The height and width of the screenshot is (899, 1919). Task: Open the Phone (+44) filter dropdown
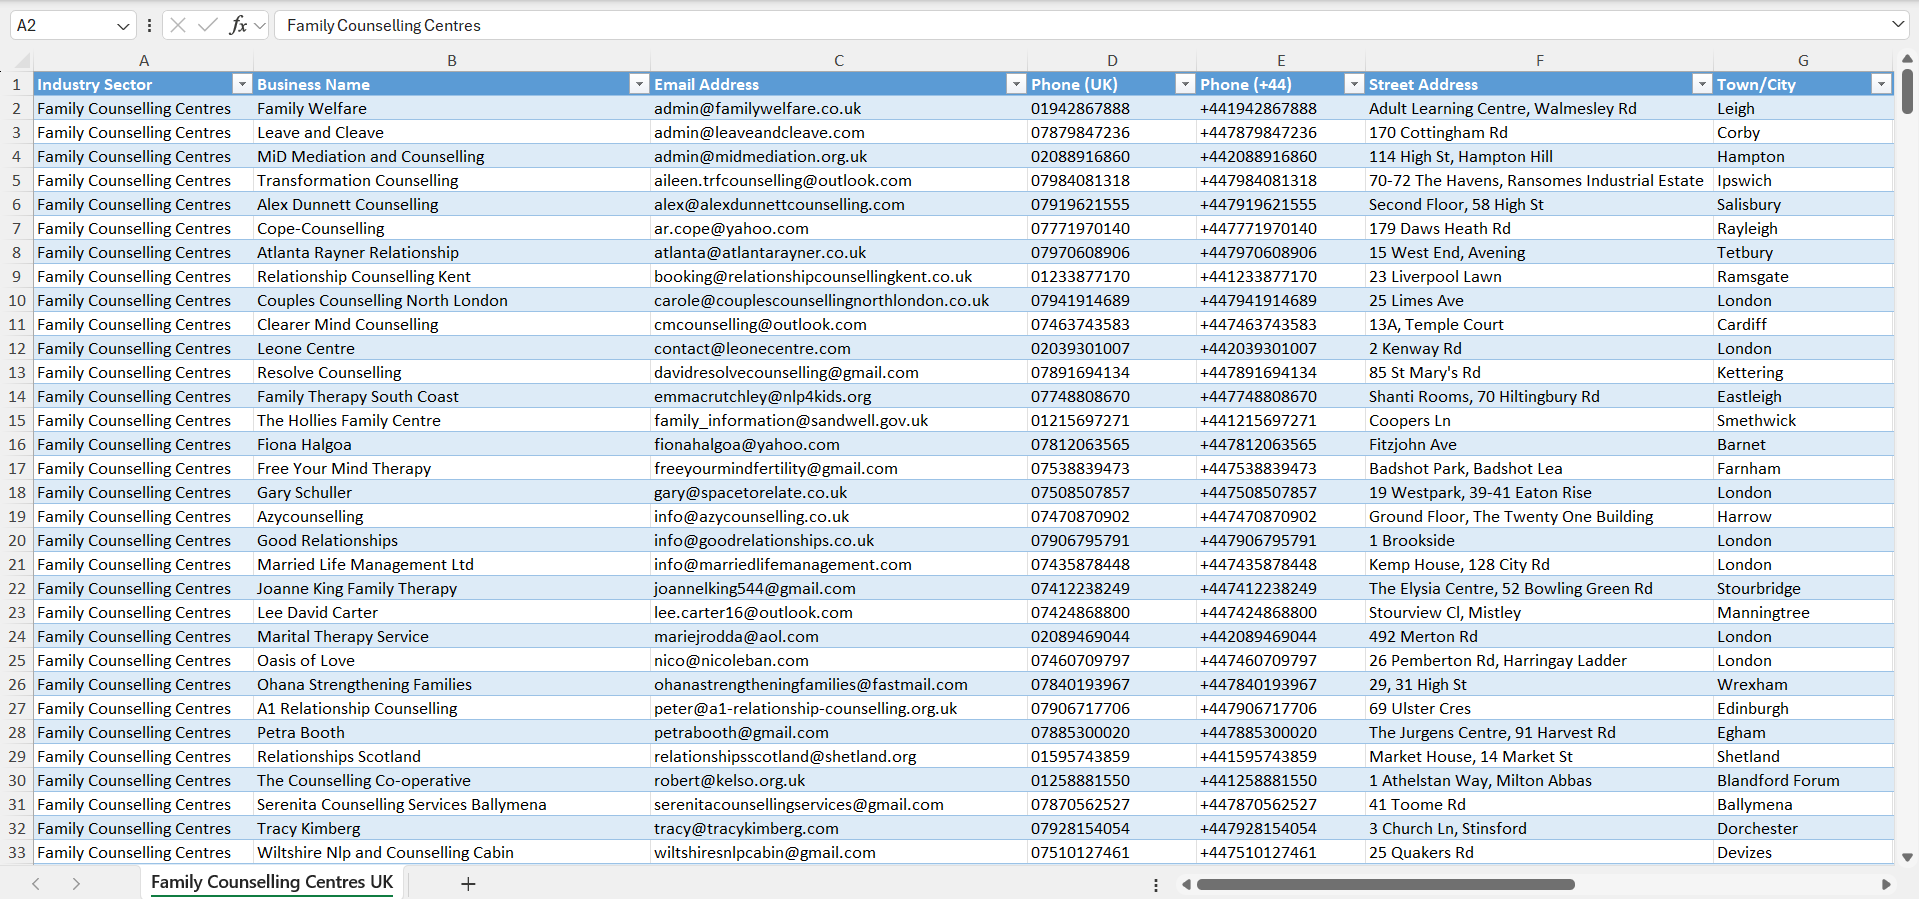tap(1353, 84)
